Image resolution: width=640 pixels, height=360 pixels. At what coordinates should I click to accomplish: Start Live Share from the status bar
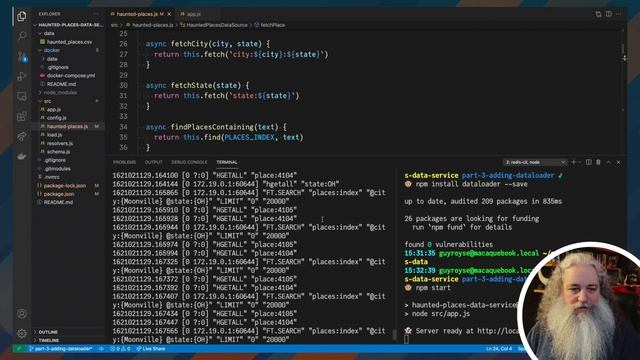click(x=151, y=349)
